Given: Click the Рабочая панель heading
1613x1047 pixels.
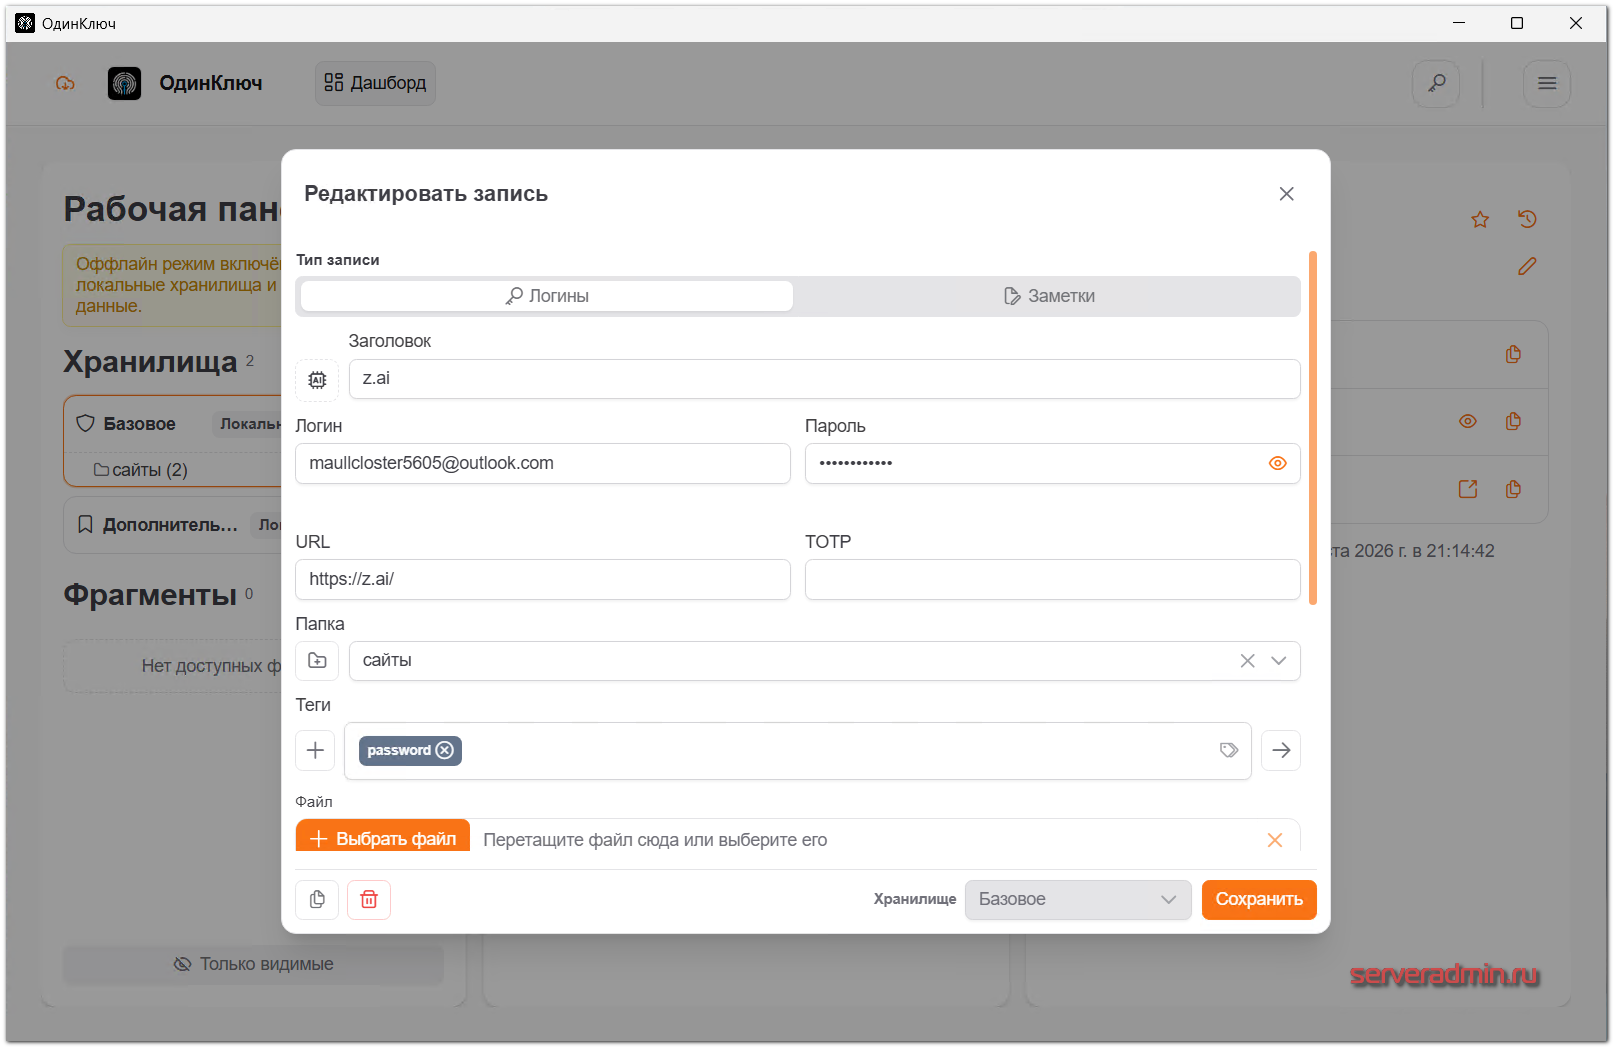Looking at the screenshot, I should [172, 209].
